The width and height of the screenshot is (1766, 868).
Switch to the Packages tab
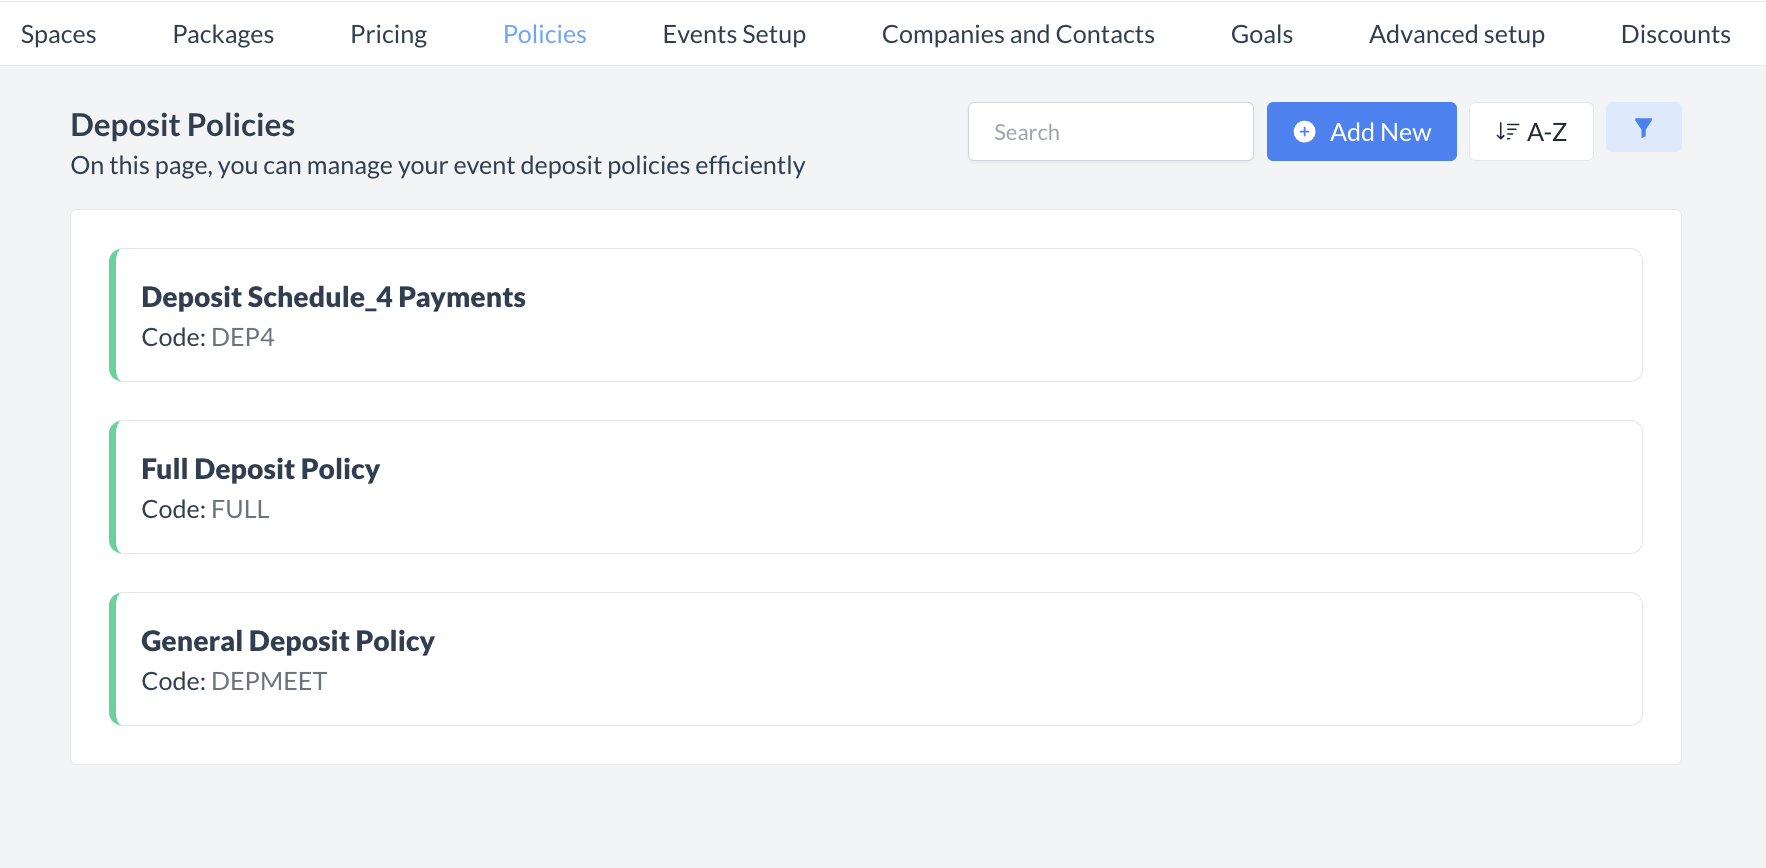[223, 34]
